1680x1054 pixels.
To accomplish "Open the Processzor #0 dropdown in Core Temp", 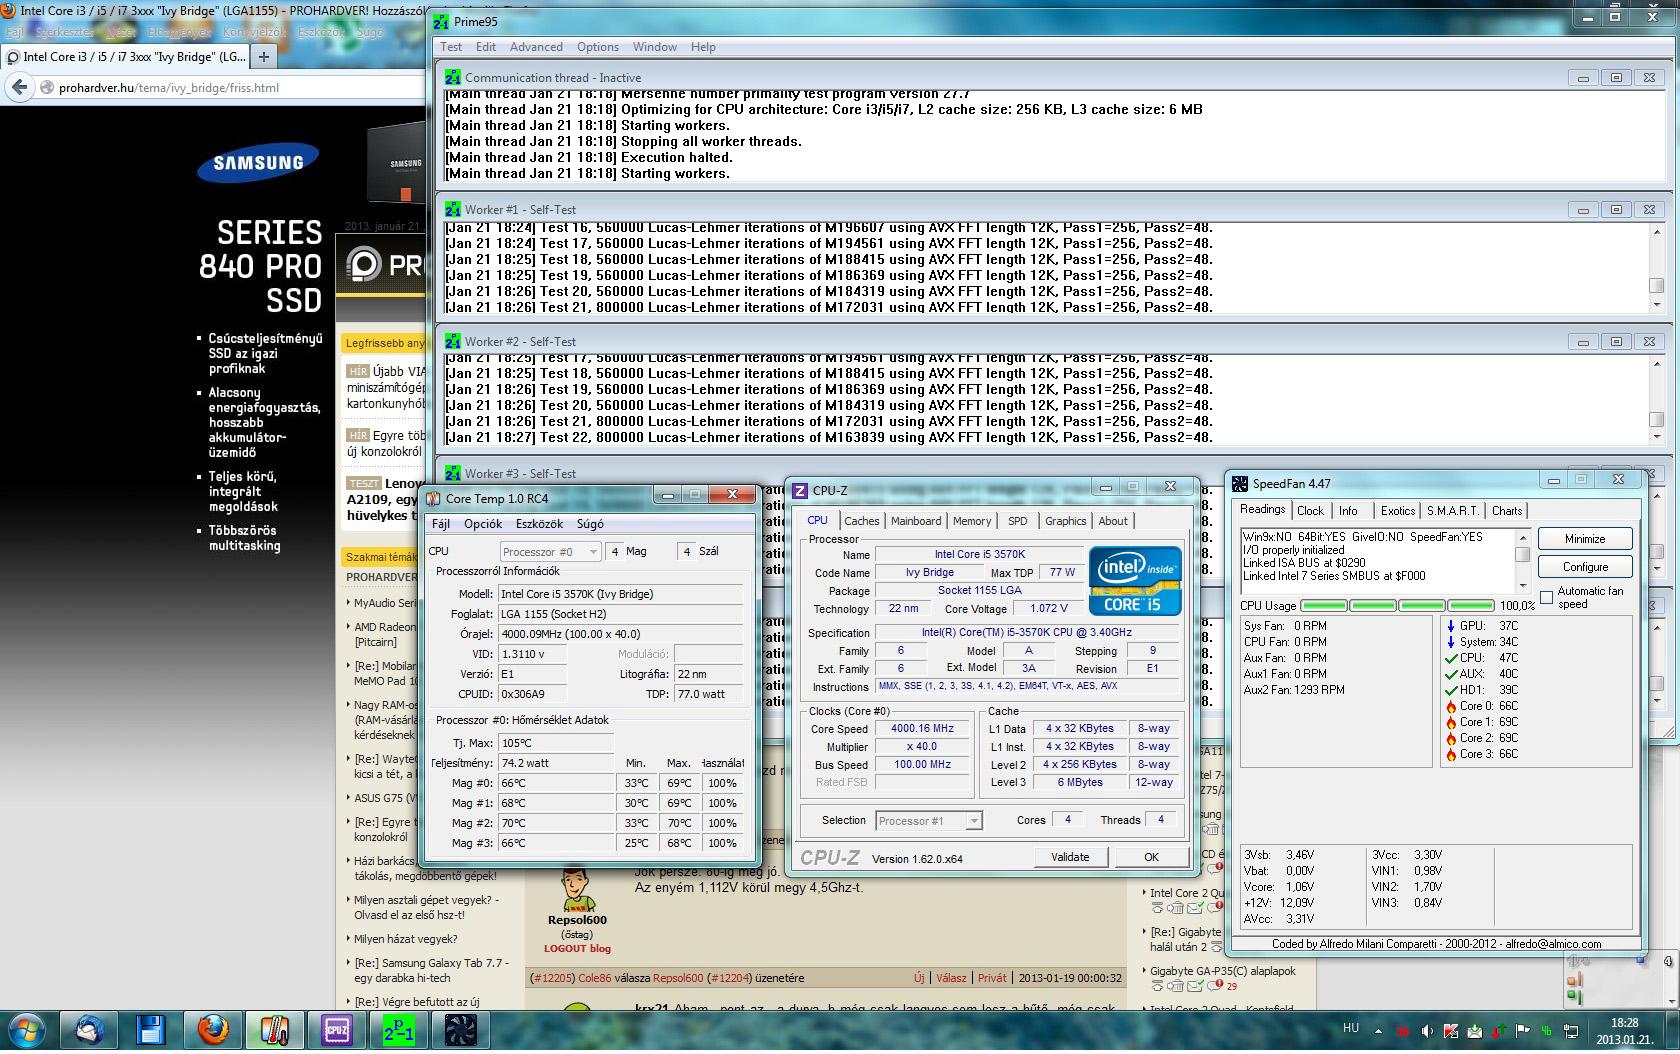I will click(x=550, y=552).
